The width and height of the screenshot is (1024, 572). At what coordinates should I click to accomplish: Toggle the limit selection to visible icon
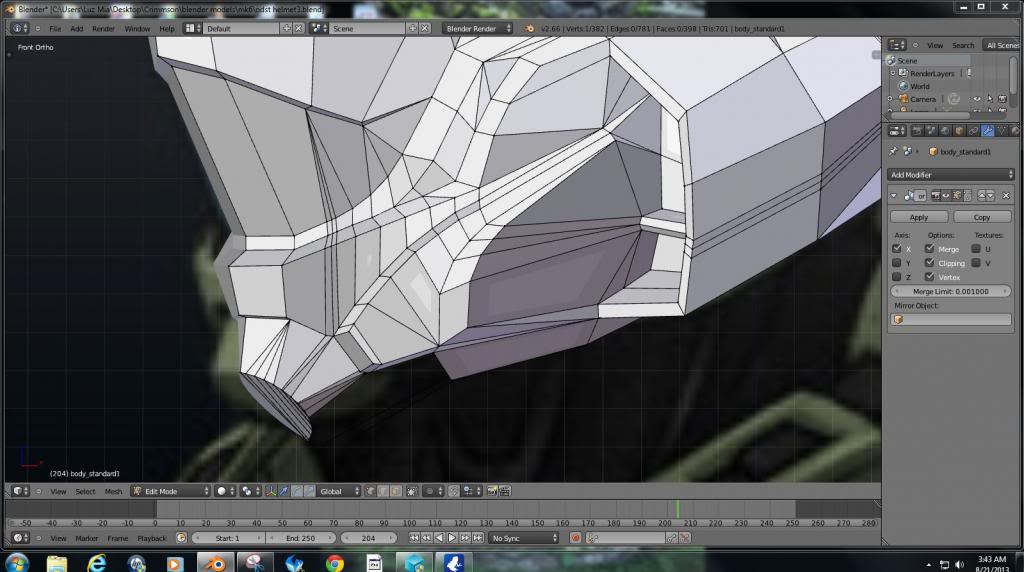tap(411, 491)
